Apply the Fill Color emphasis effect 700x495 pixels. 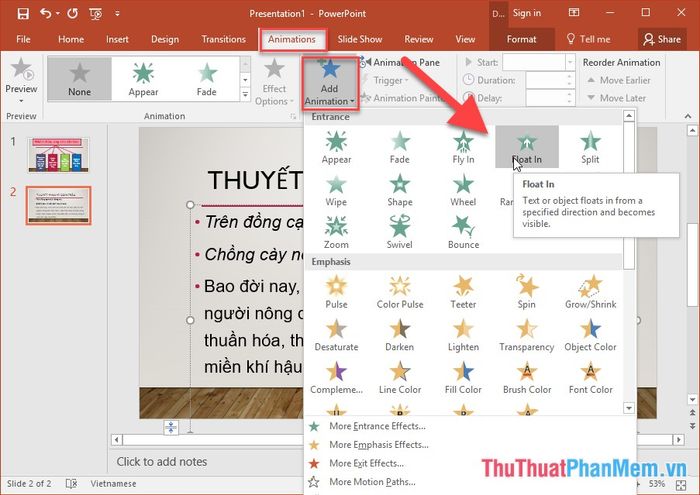point(463,377)
